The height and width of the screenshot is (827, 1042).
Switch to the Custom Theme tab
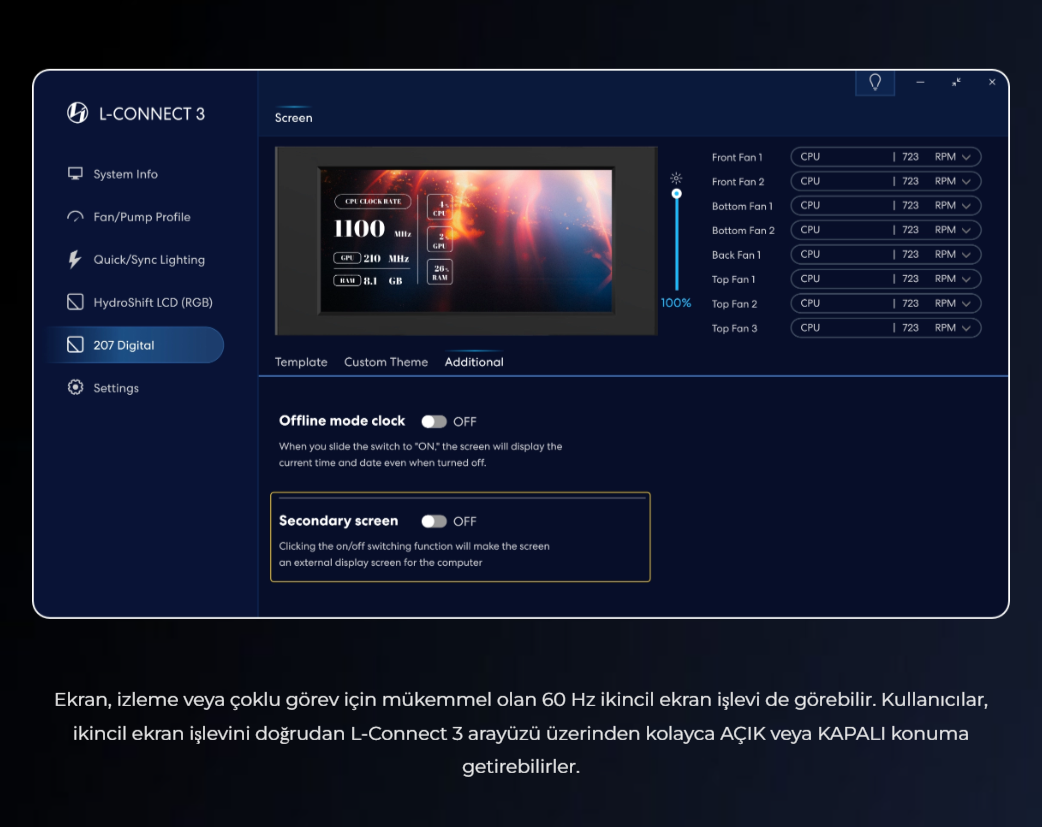click(x=385, y=362)
